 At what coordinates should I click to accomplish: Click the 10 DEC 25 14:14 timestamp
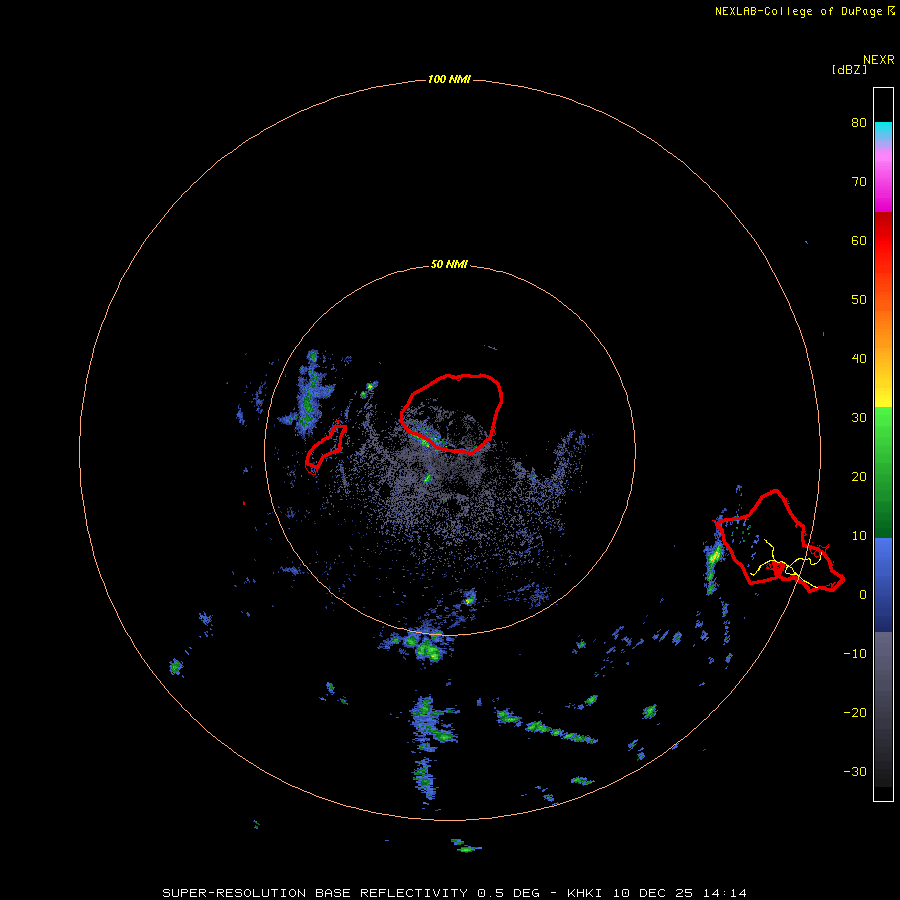tap(680, 893)
